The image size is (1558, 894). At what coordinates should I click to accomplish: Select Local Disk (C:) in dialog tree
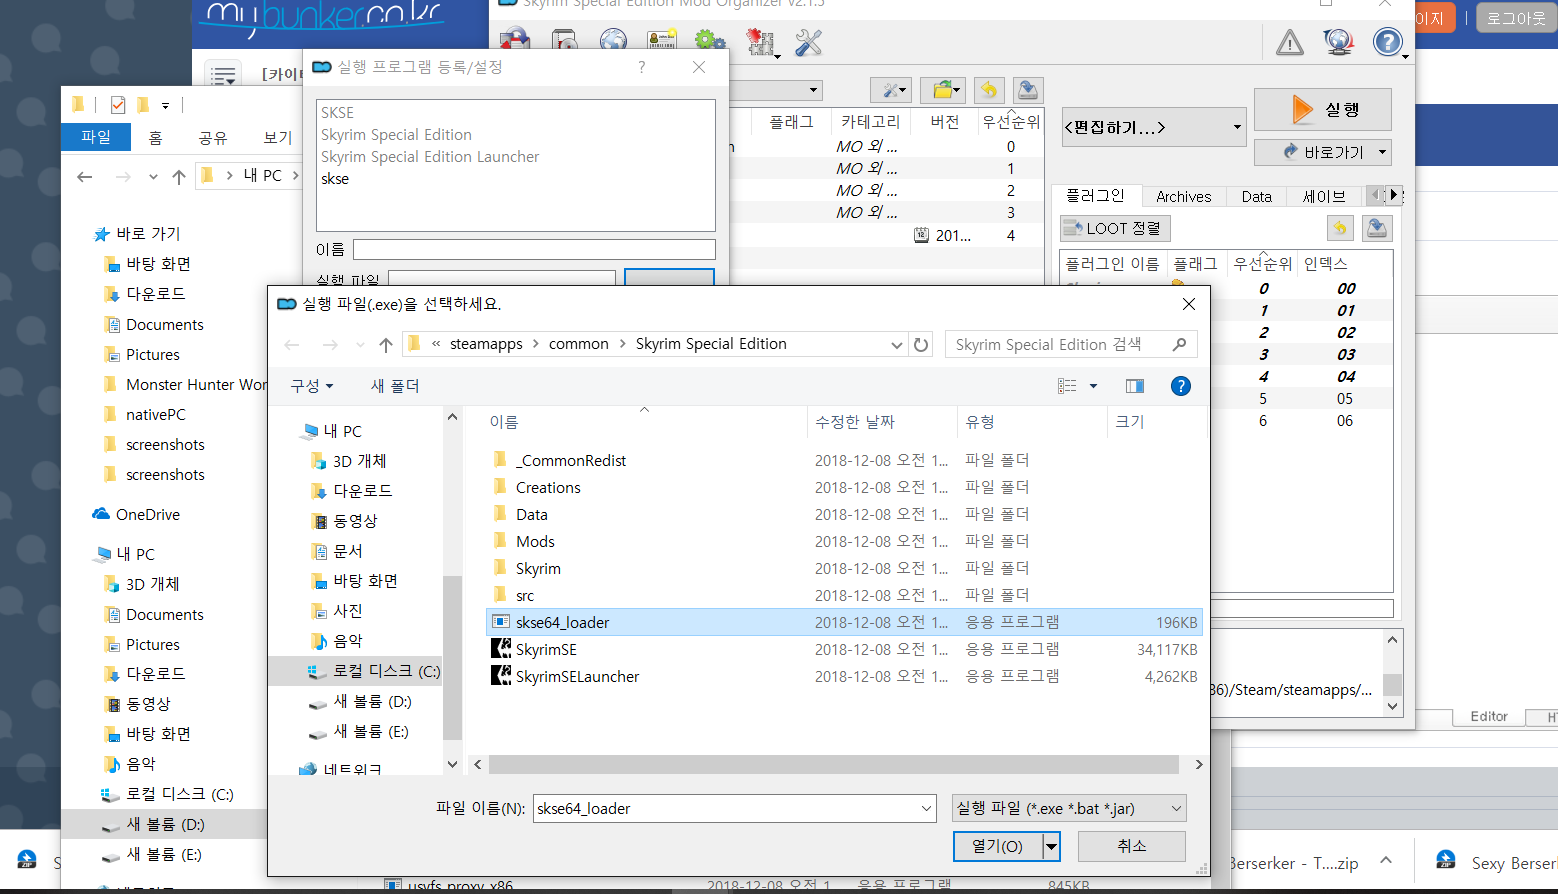(x=385, y=671)
